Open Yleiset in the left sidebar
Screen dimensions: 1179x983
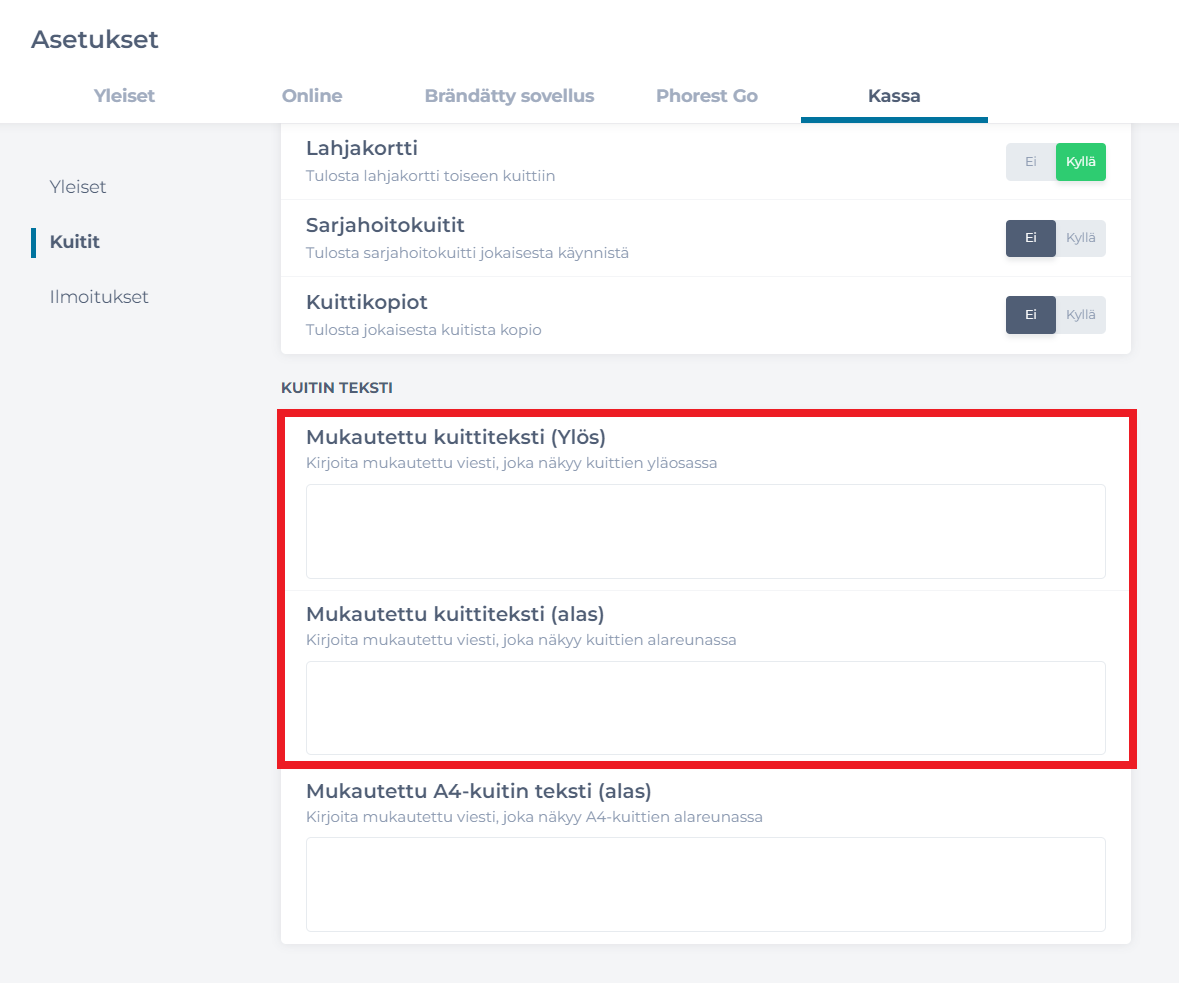tap(78, 187)
